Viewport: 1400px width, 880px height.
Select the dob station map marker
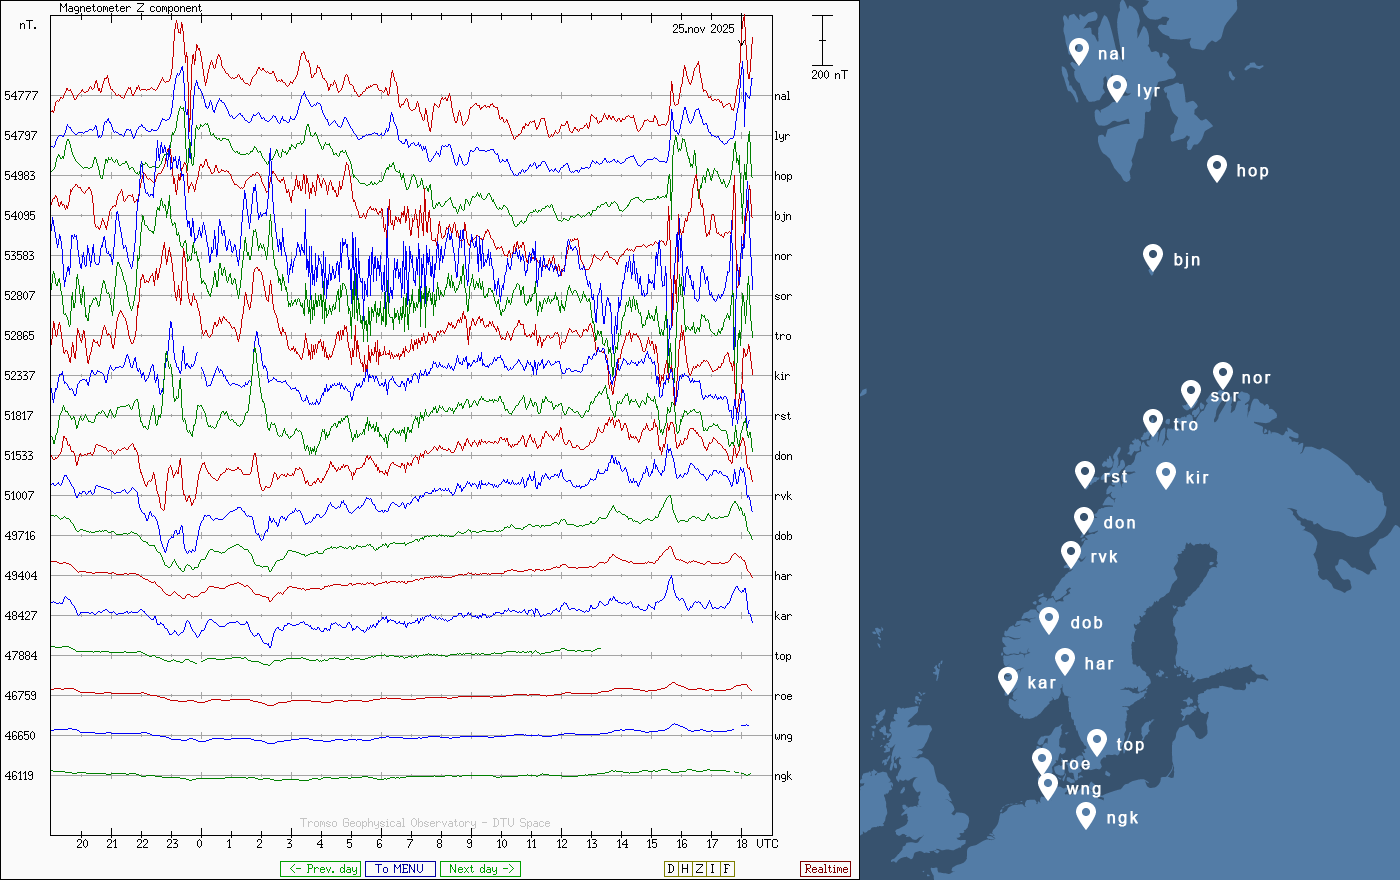pos(1049,621)
